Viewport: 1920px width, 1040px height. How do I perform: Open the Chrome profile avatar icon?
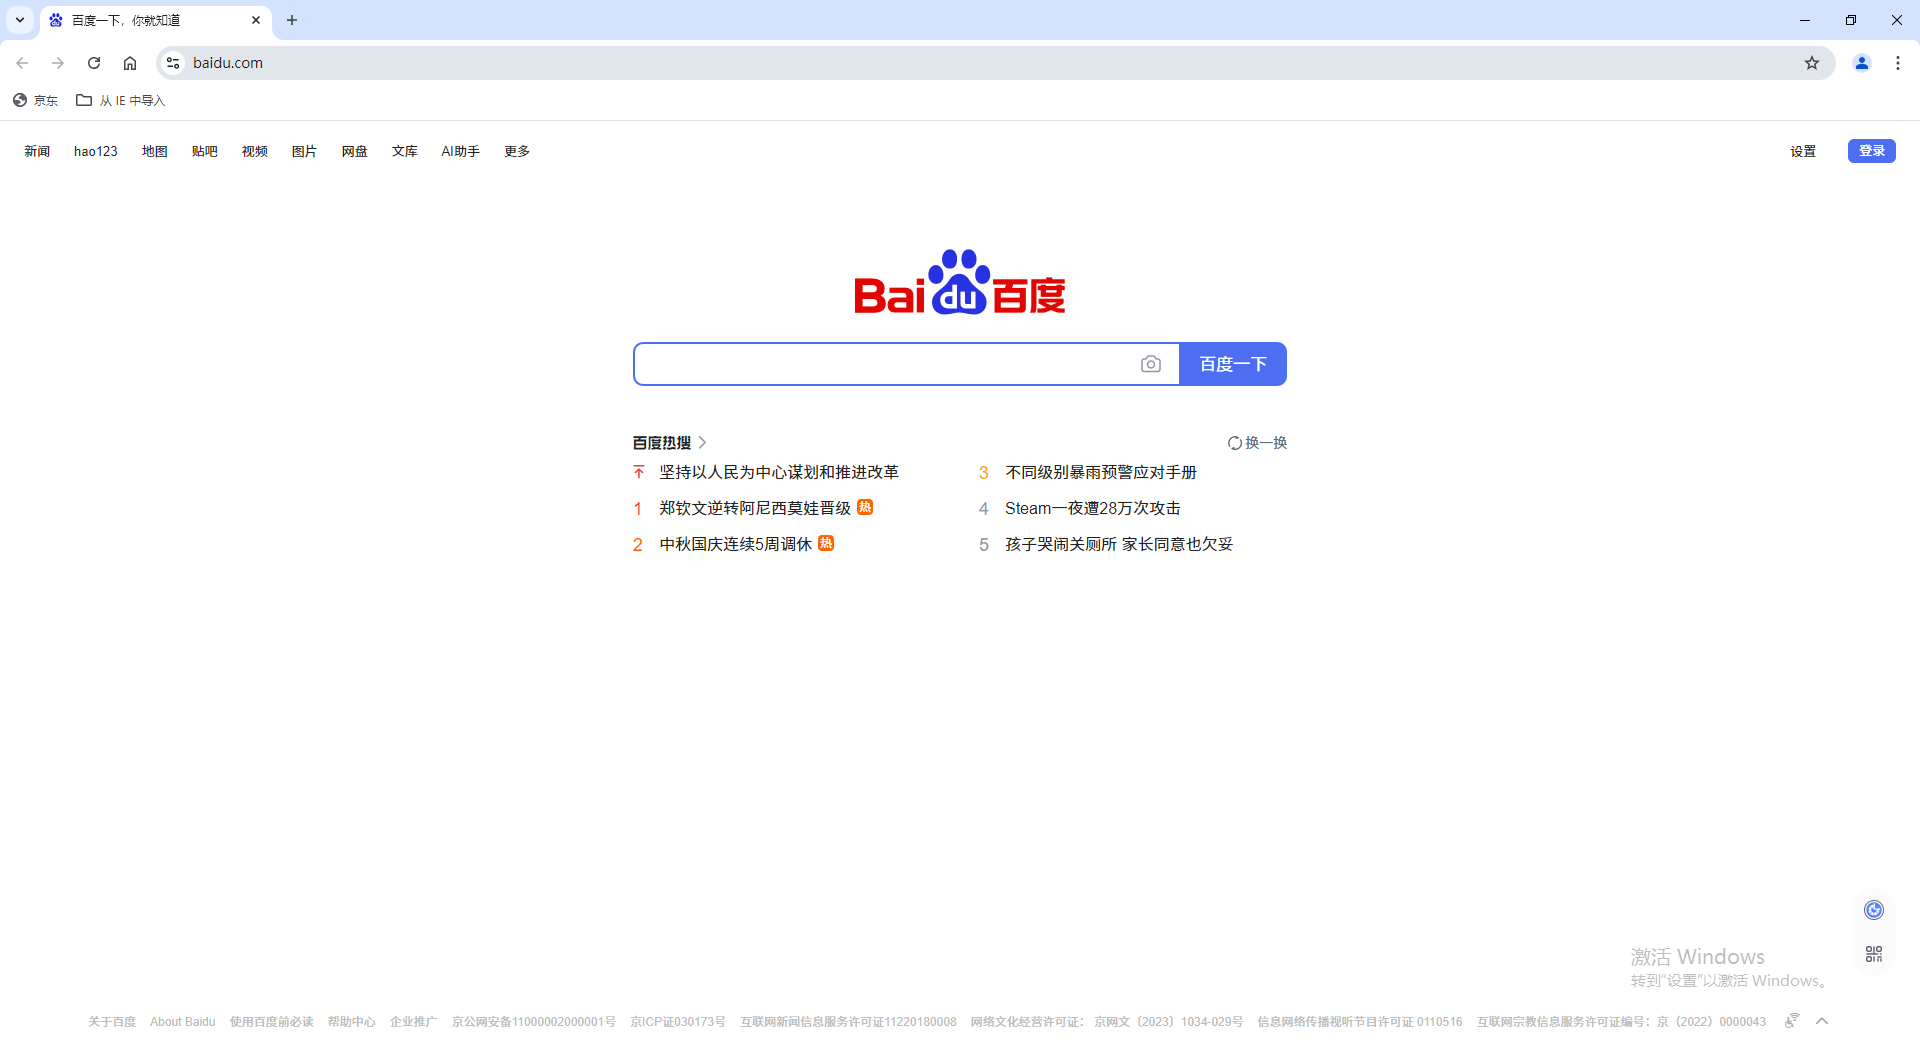(x=1862, y=63)
